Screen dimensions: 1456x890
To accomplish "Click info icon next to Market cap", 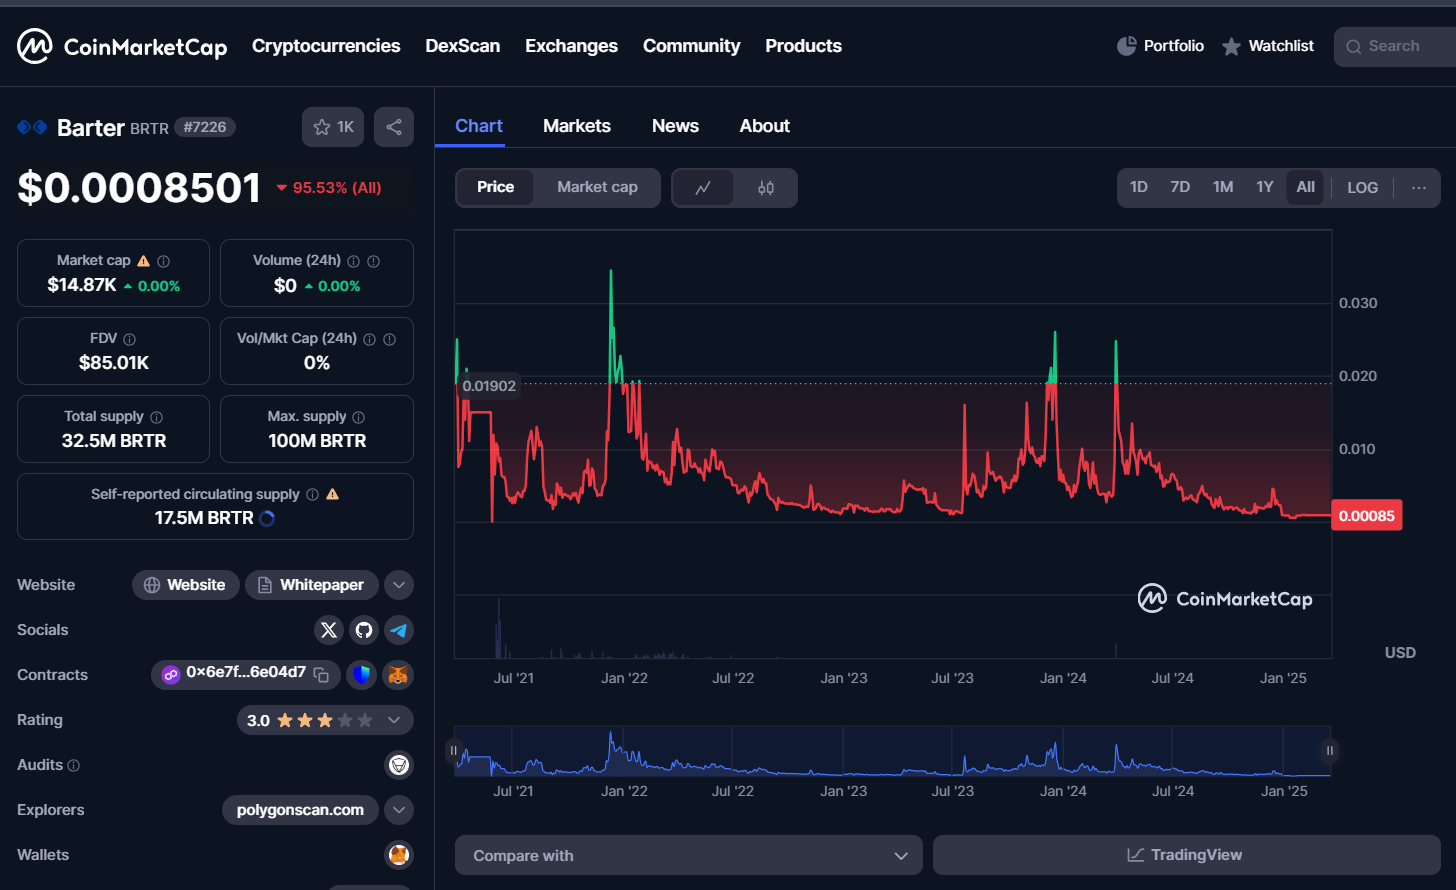I will point(163,261).
